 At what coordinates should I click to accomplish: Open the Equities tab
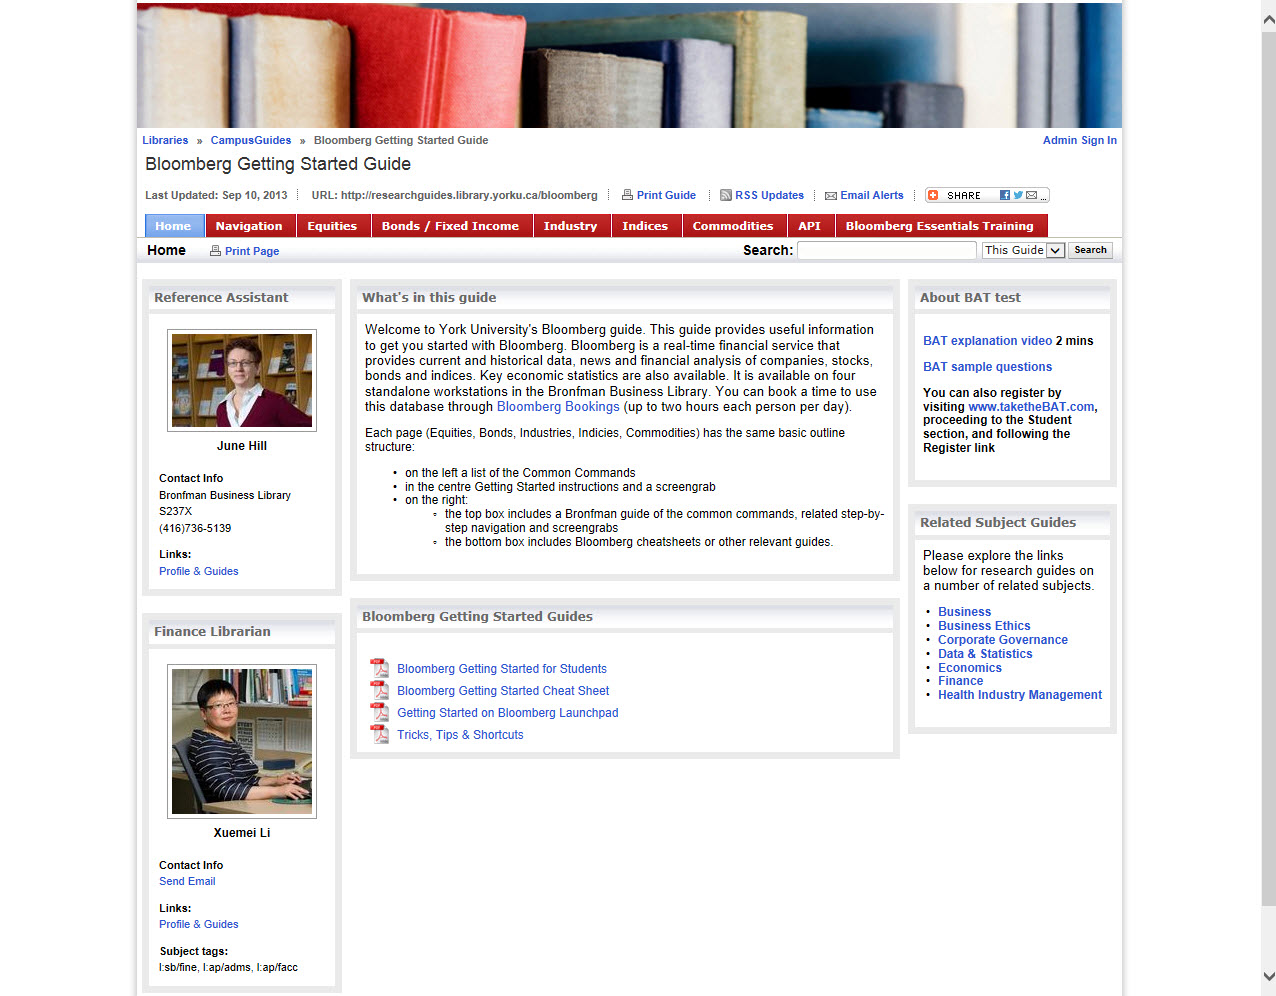(x=332, y=226)
